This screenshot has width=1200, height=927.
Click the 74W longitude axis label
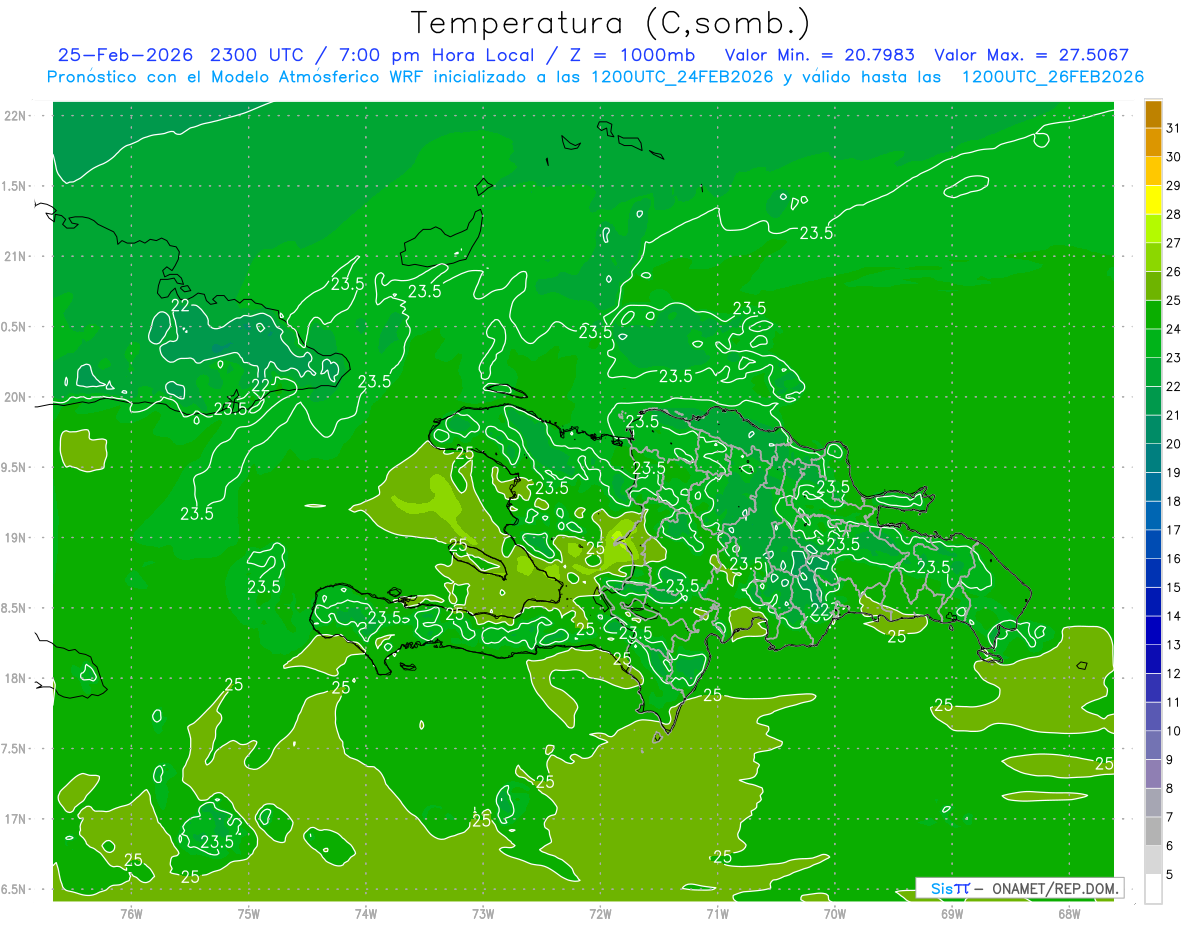(366, 913)
